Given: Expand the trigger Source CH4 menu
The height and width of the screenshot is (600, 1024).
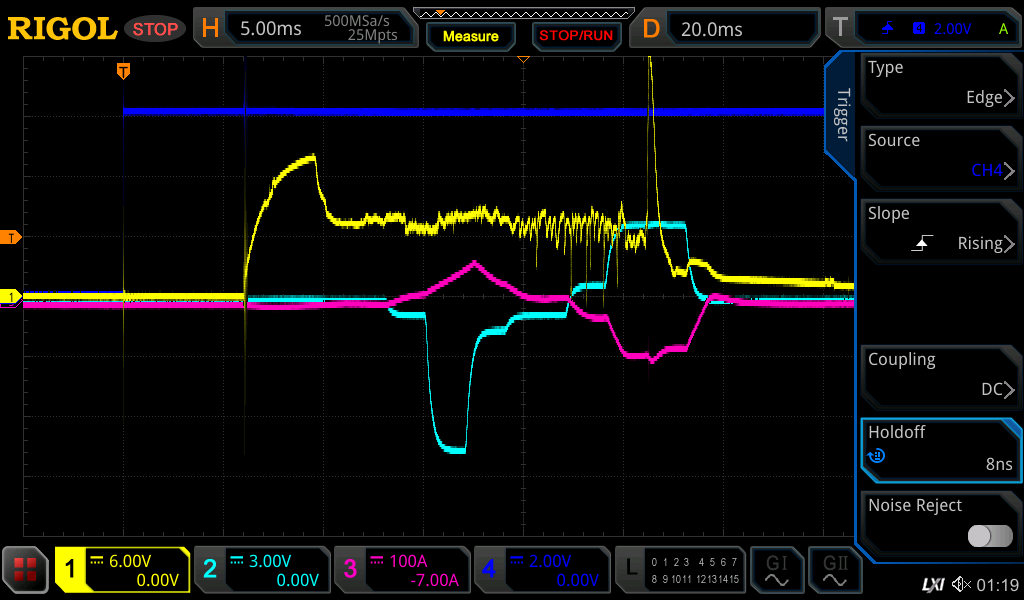Looking at the screenshot, I should [x=941, y=157].
